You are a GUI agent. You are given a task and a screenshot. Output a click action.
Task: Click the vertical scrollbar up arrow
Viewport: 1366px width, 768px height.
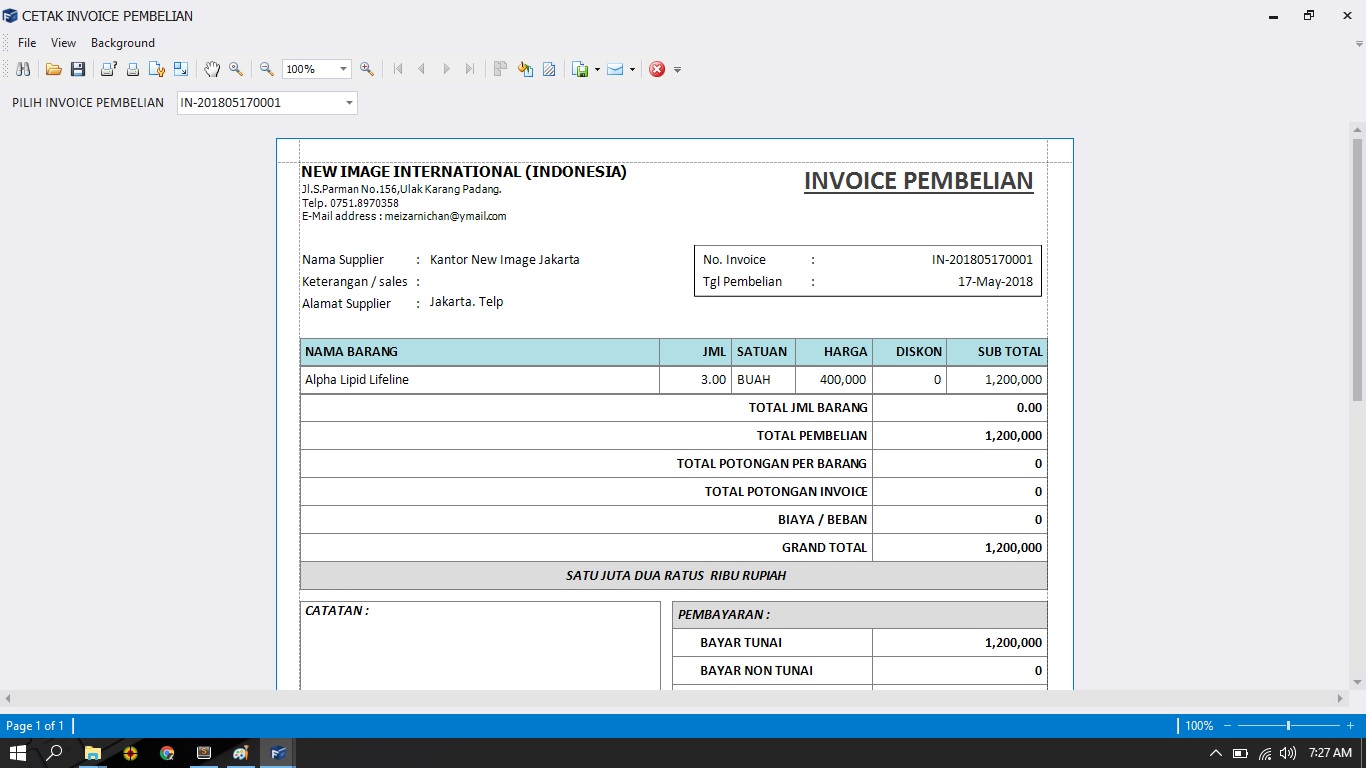pyautogui.click(x=1357, y=129)
